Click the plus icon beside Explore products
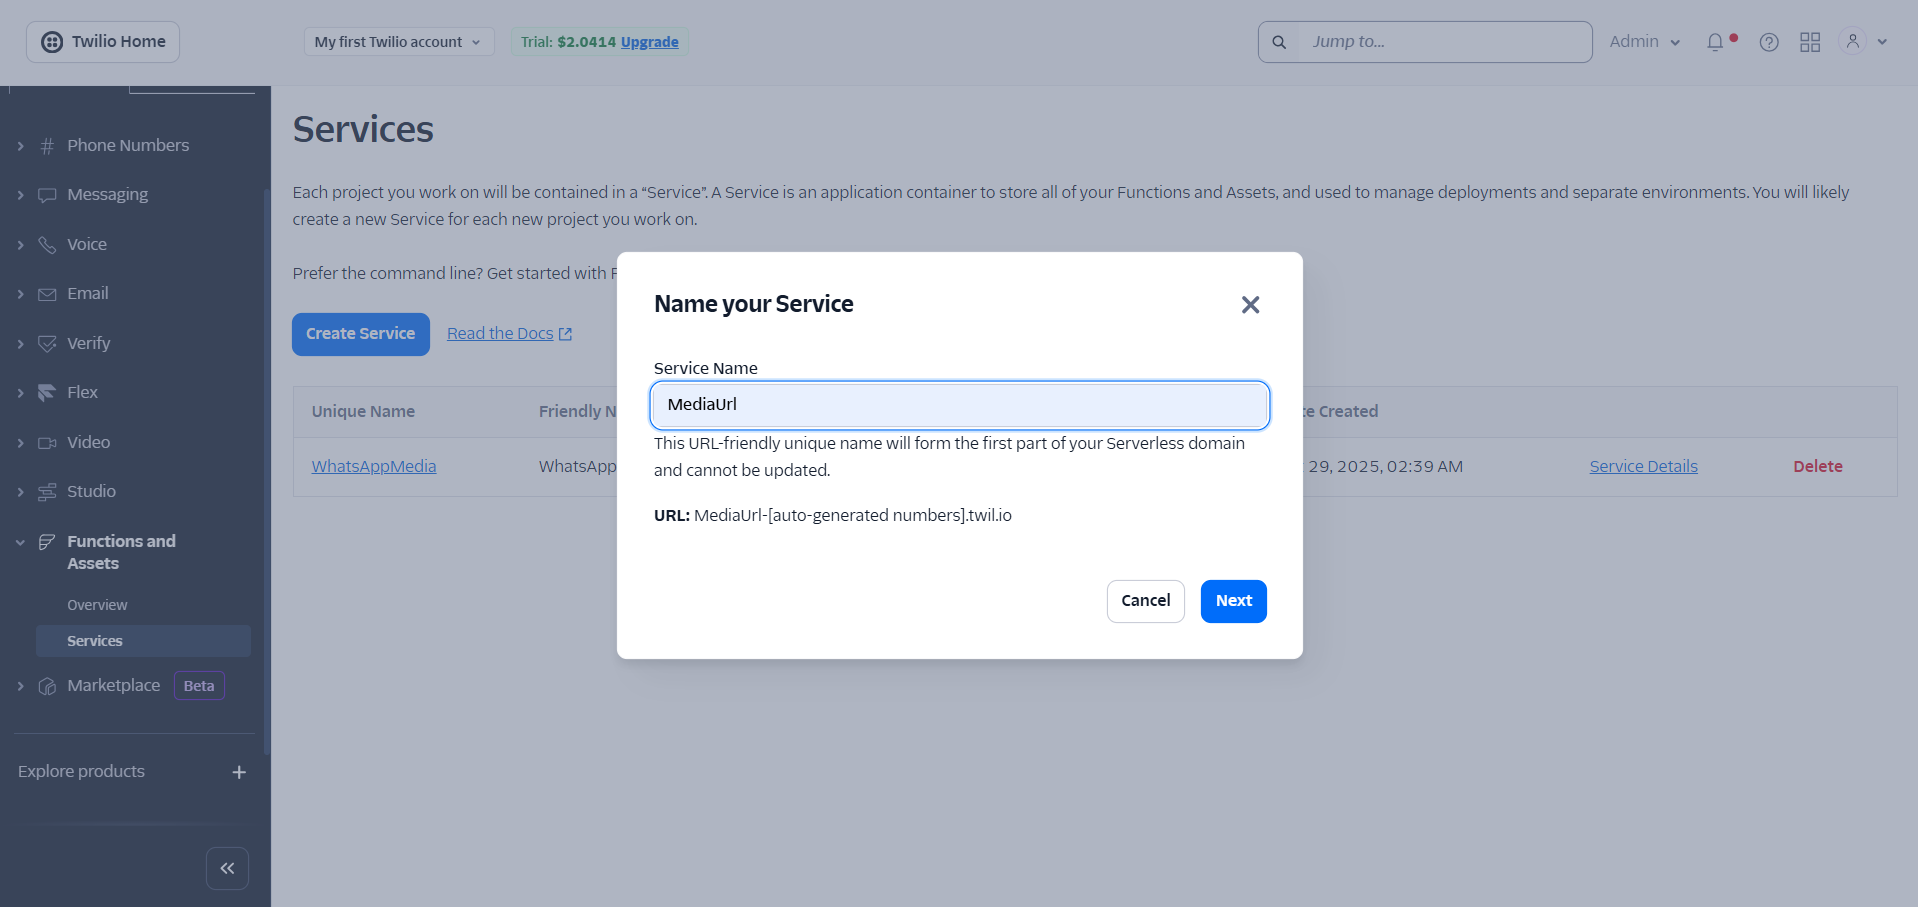The width and height of the screenshot is (1918, 907). point(239,772)
